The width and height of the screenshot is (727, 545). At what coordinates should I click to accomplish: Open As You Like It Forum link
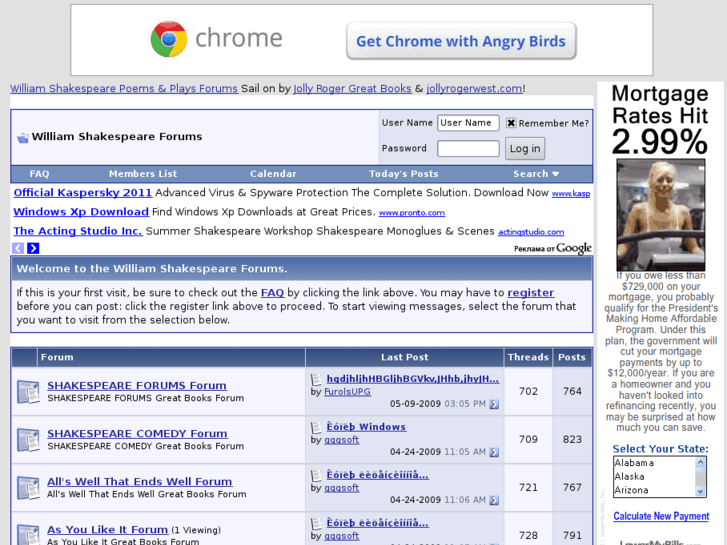coord(108,530)
